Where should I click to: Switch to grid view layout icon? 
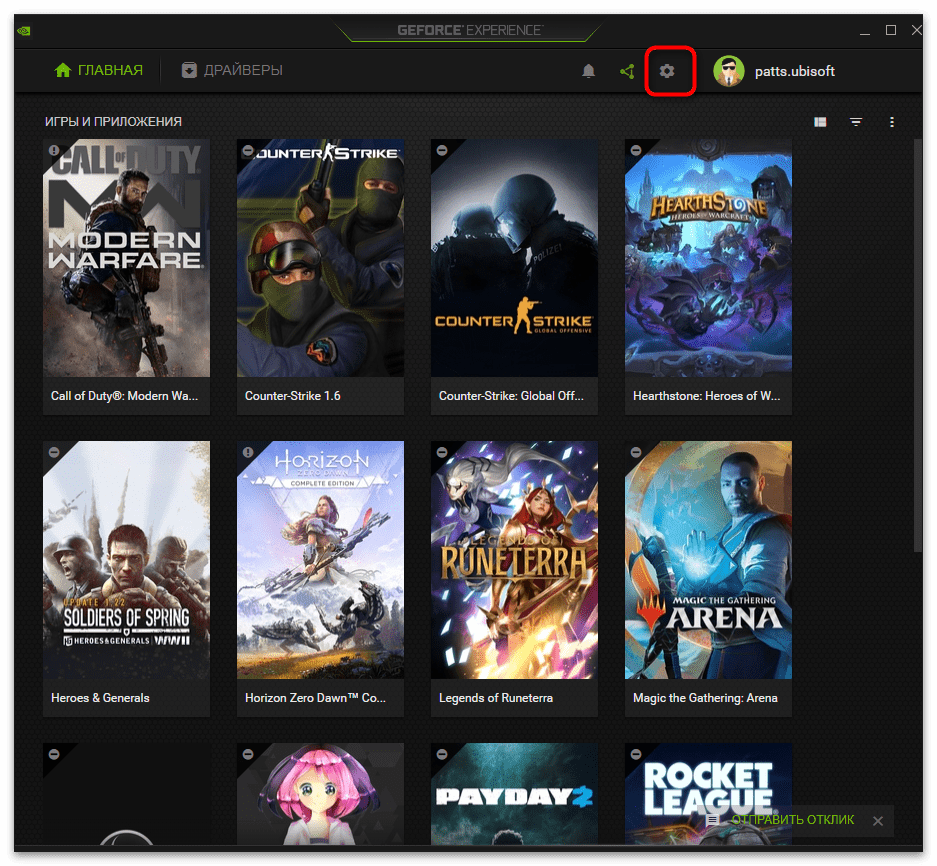pos(820,122)
